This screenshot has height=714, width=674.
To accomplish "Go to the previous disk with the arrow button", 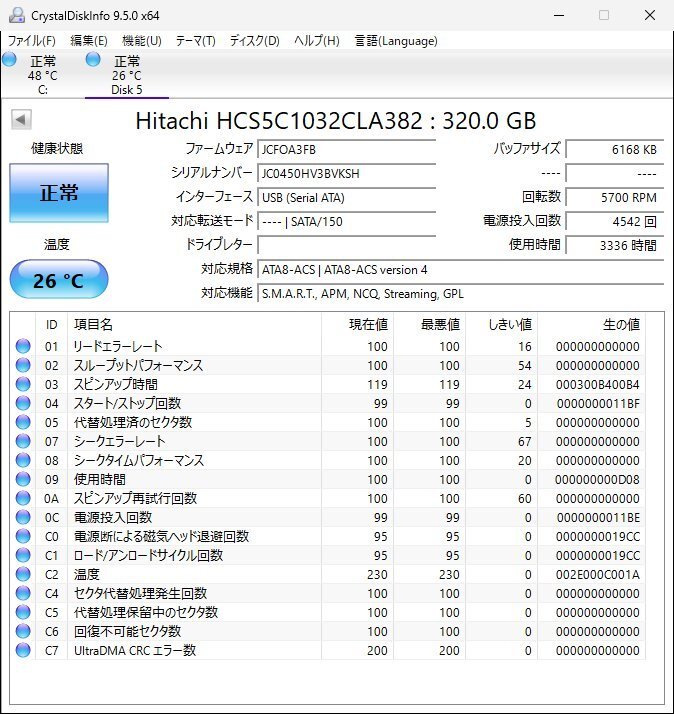I will [21, 120].
